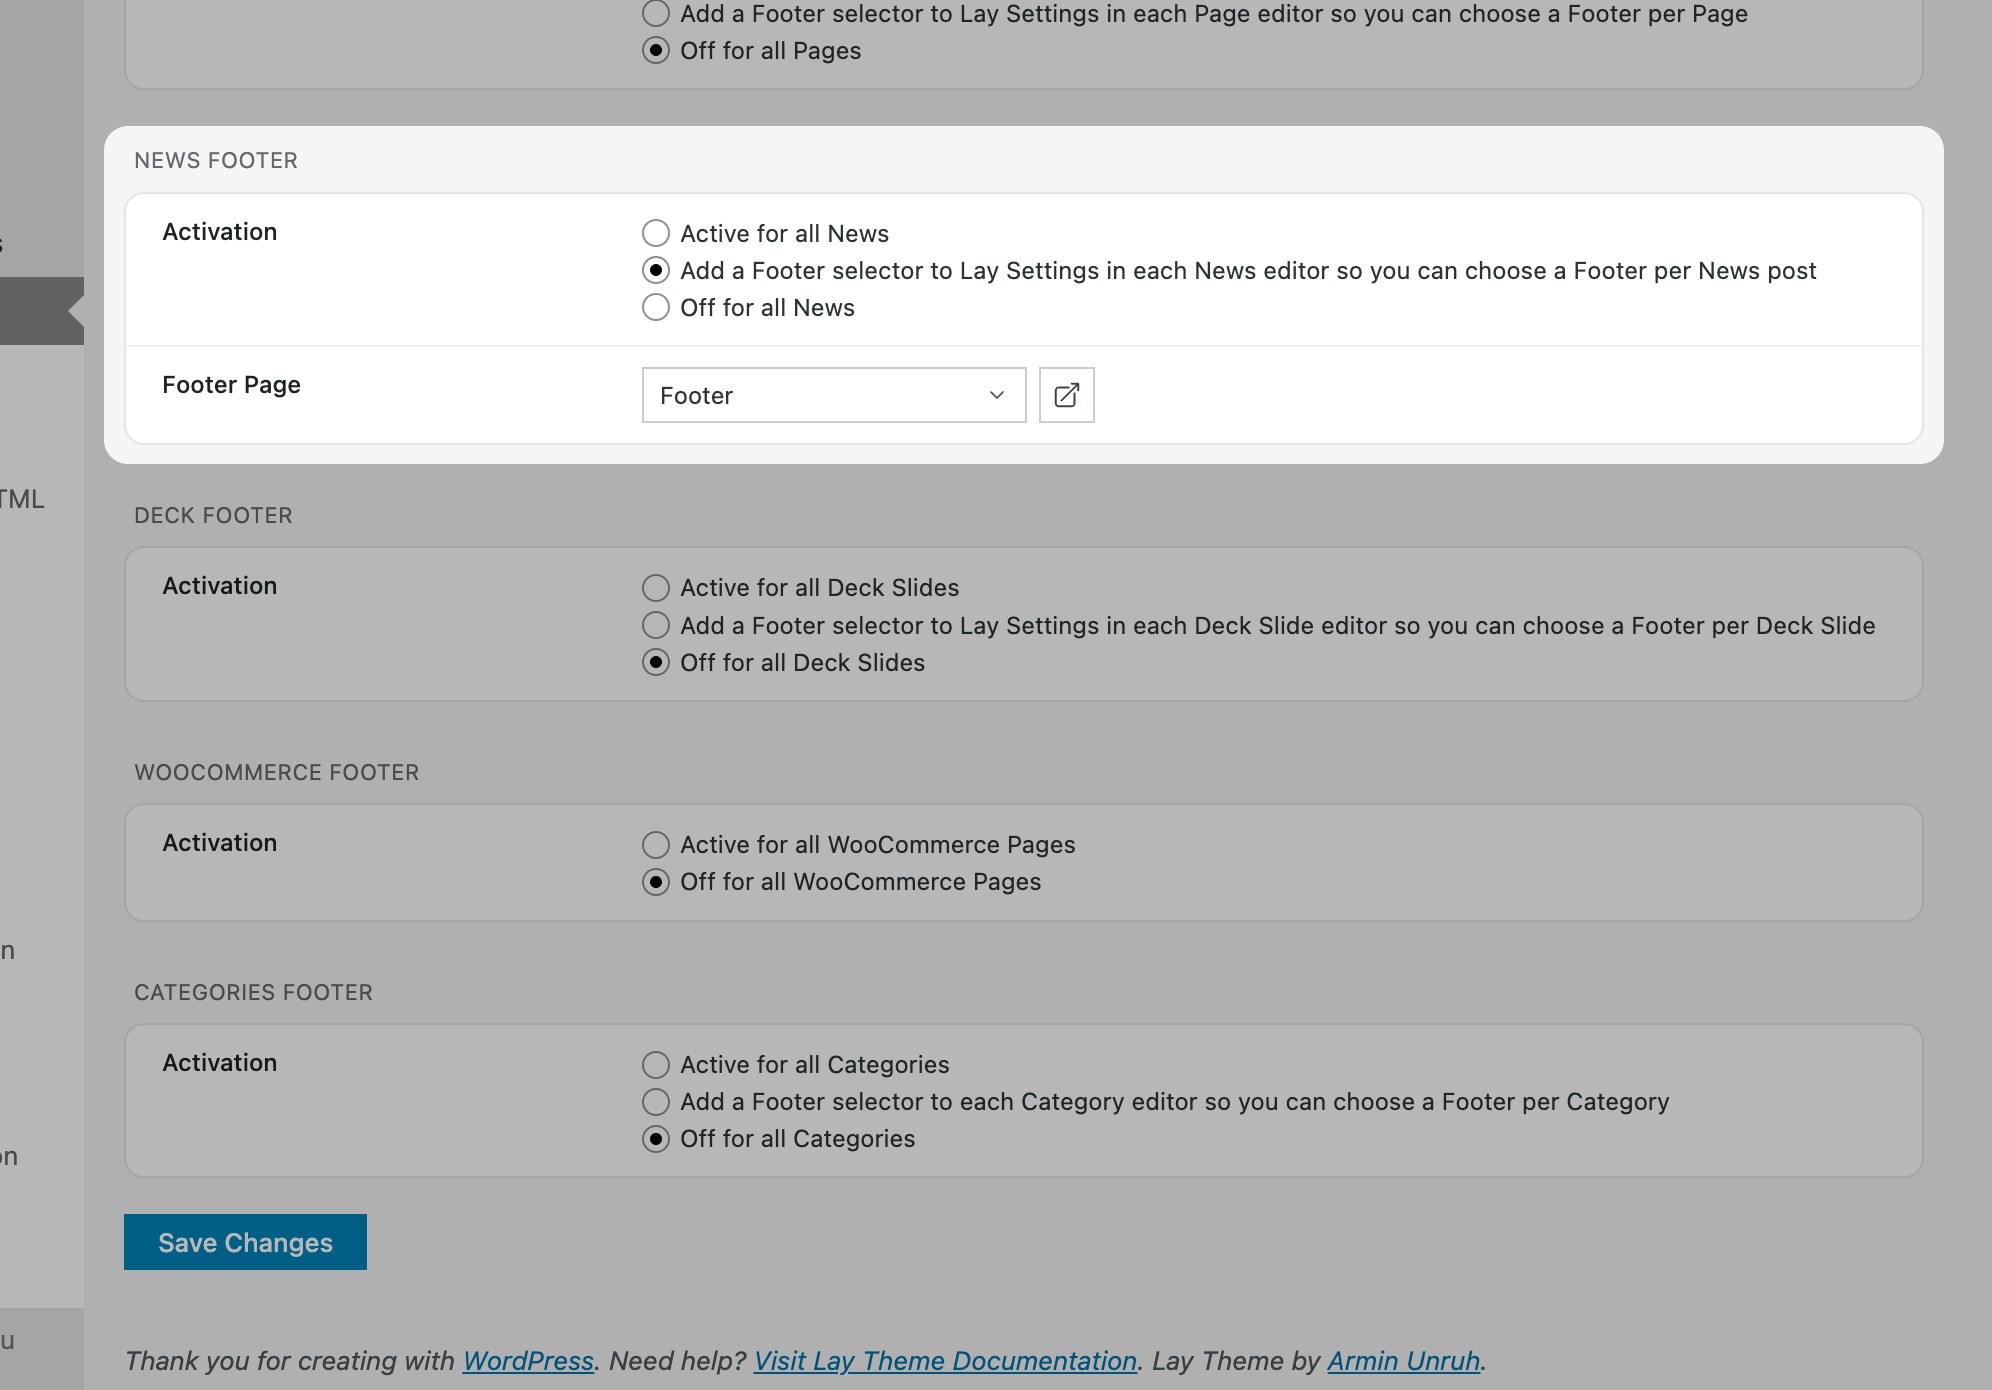Open the WordPress link in footer

pos(528,1361)
